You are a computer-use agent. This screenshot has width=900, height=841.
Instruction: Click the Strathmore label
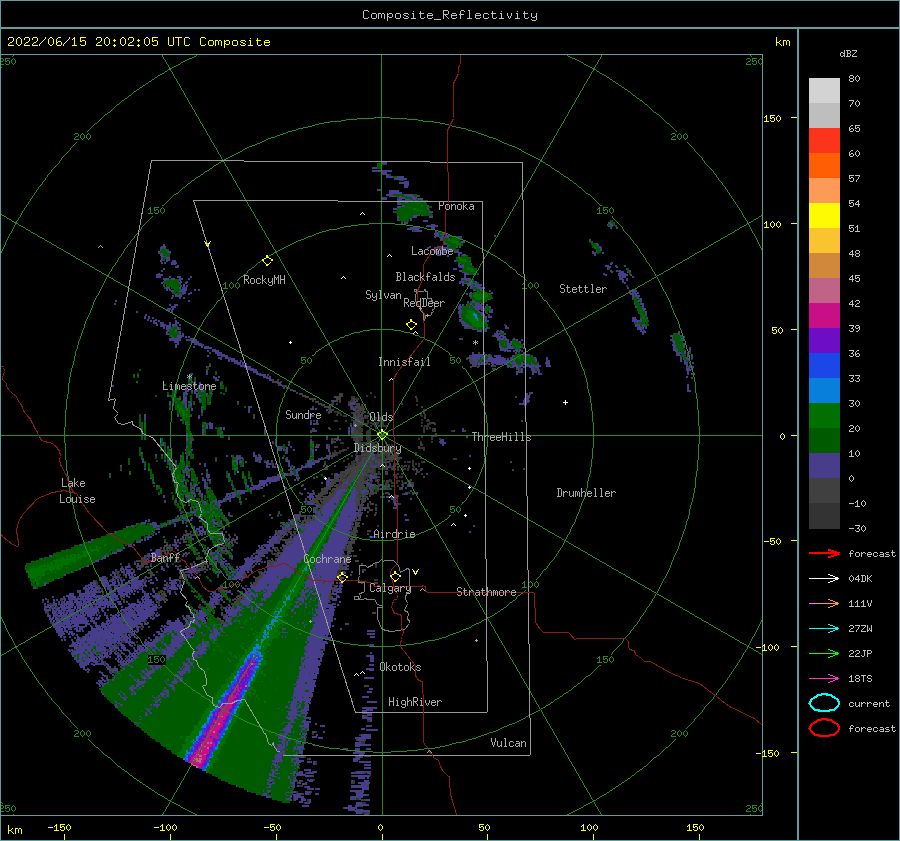click(x=486, y=592)
